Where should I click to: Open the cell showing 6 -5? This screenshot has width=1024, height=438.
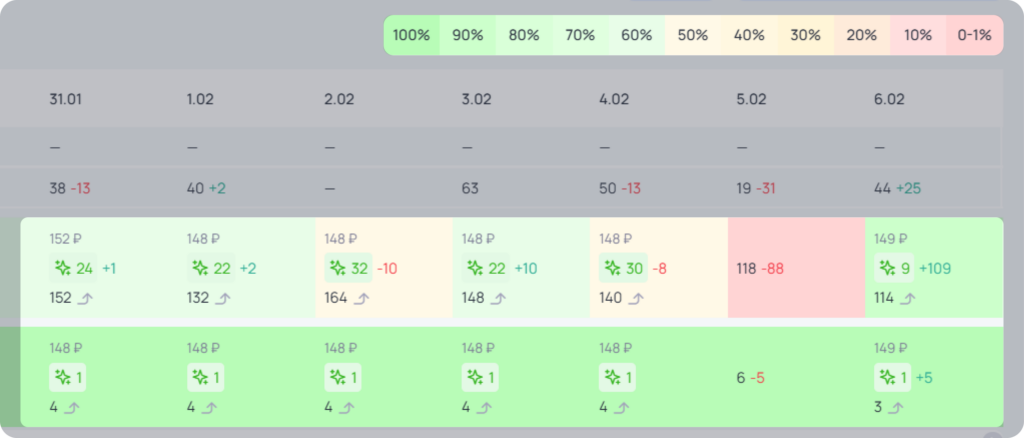click(796, 377)
